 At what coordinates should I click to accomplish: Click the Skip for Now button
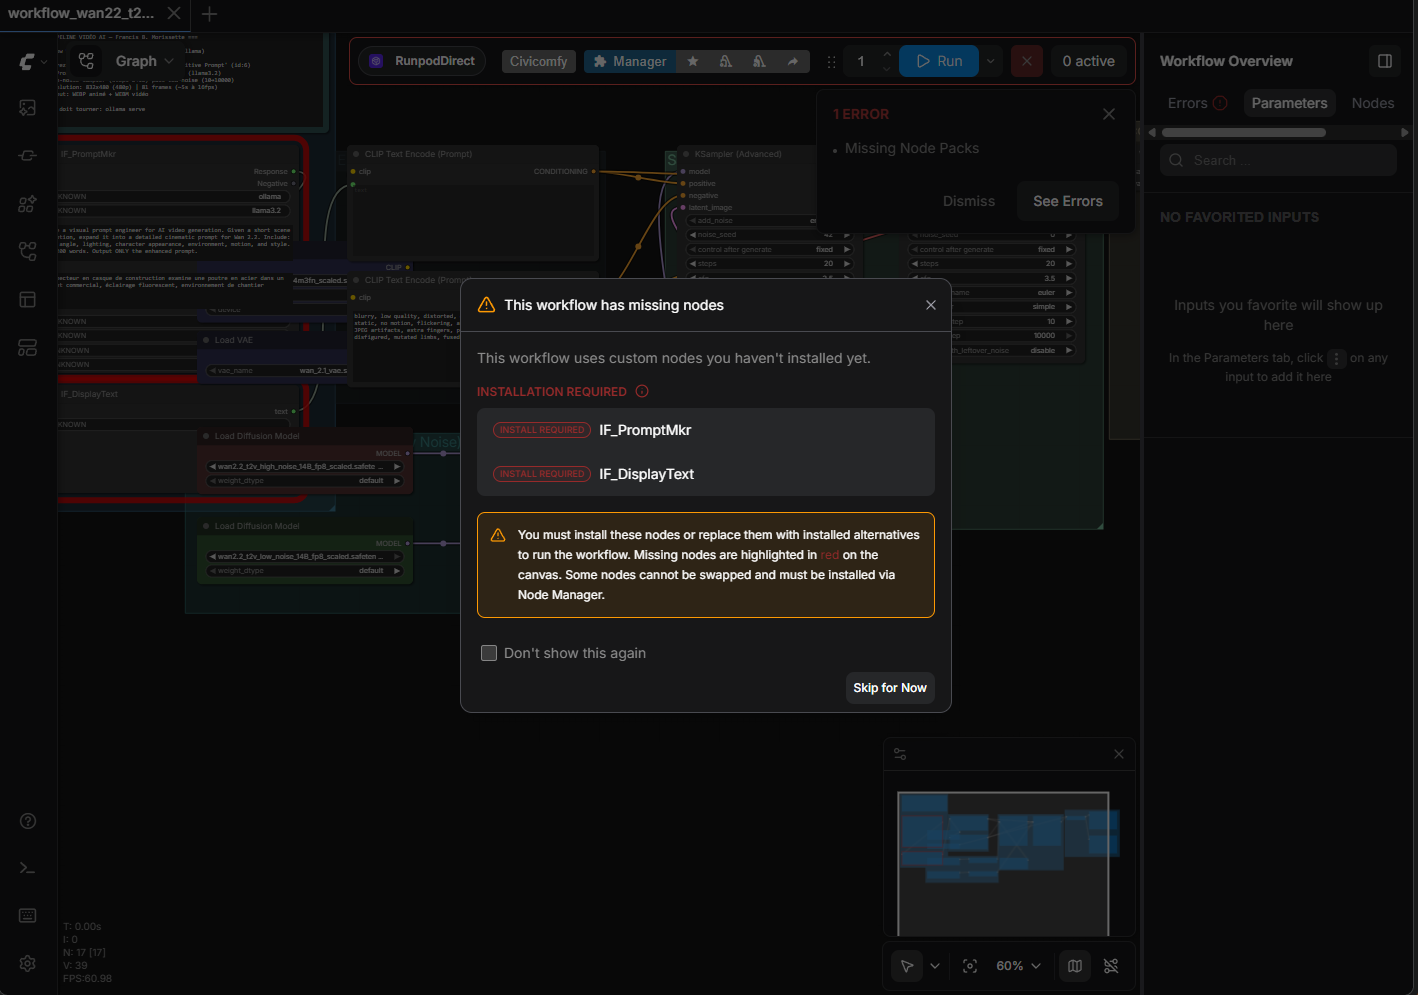(890, 688)
